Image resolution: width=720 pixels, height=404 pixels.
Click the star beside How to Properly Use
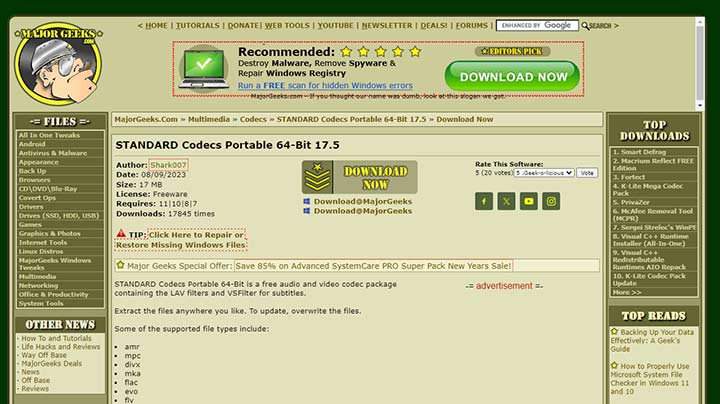(614, 365)
